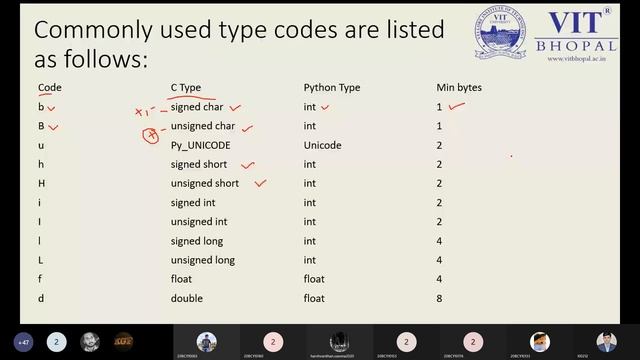This screenshot has height=360, width=640.
Task: Click the round VIT university seal
Action: (x=500, y=33)
